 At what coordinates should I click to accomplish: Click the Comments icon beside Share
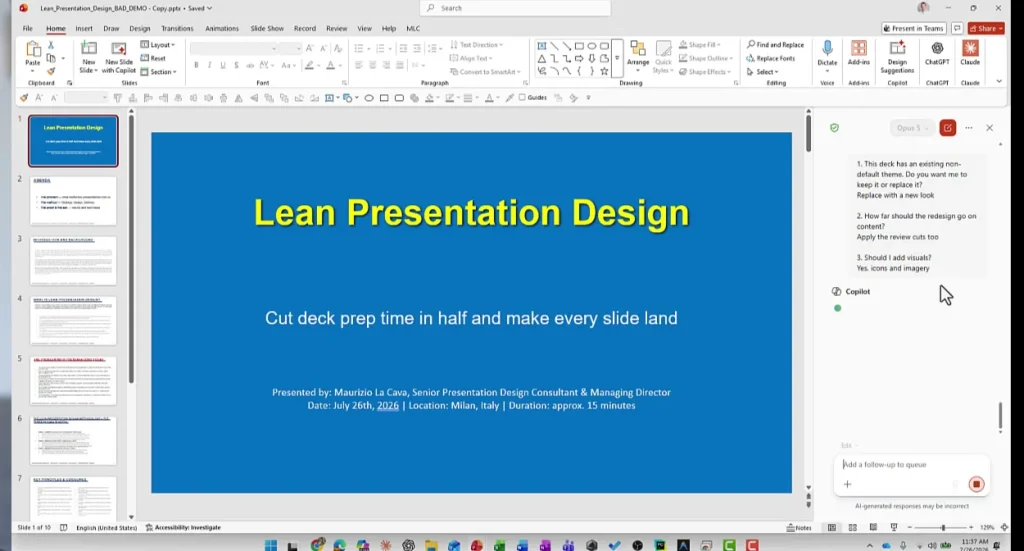click(957, 28)
